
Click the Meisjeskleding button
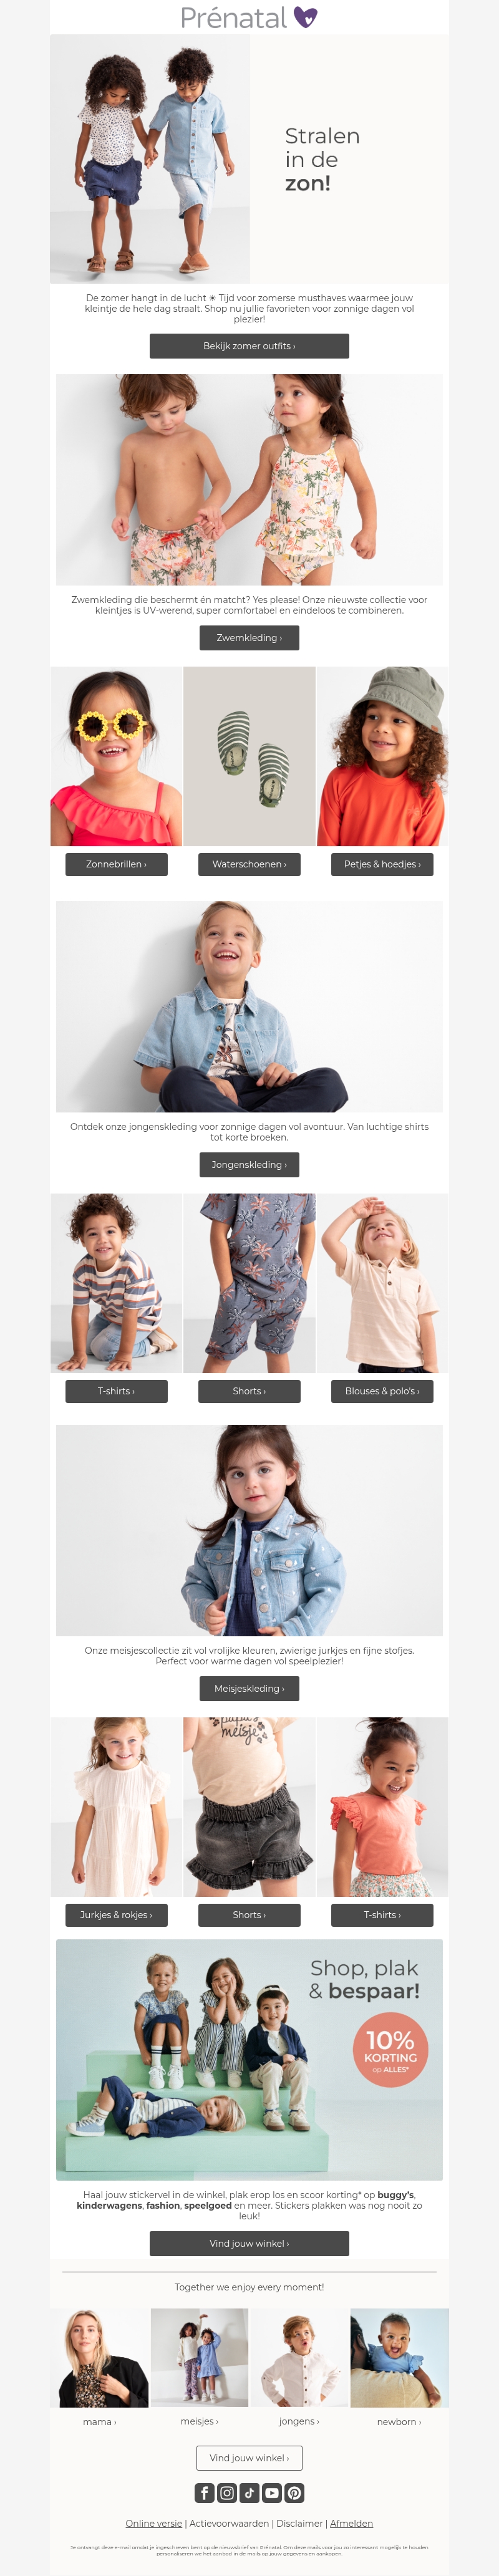pos(249,1689)
